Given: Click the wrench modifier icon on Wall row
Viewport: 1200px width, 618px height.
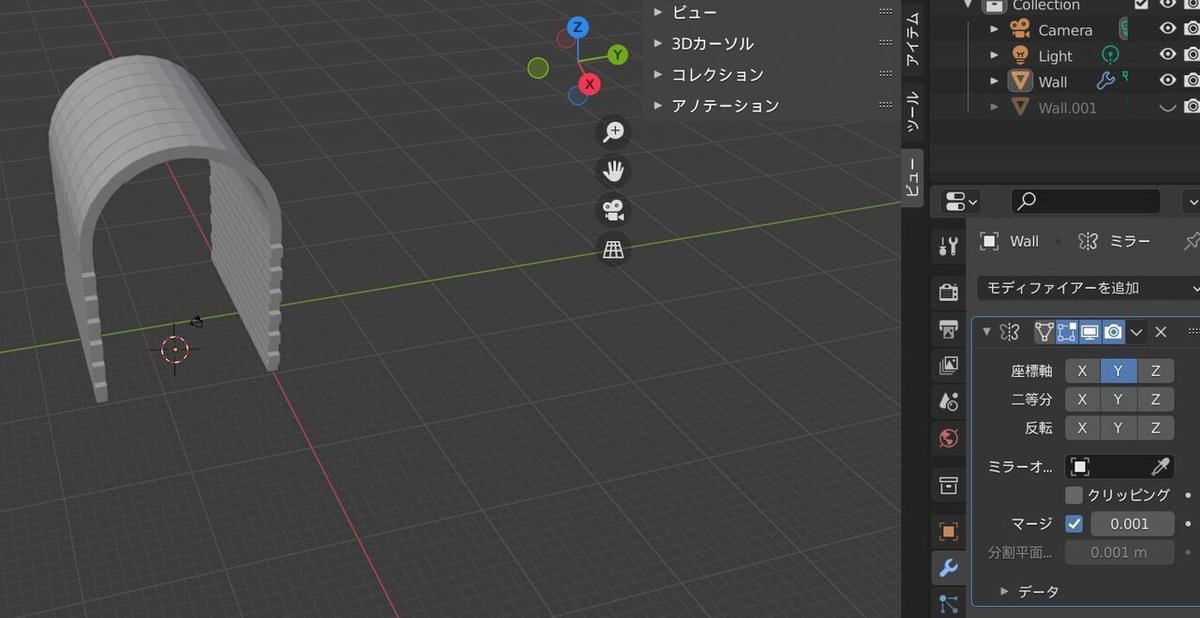Looking at the screenshot, I should click(x=1105, y=81).
